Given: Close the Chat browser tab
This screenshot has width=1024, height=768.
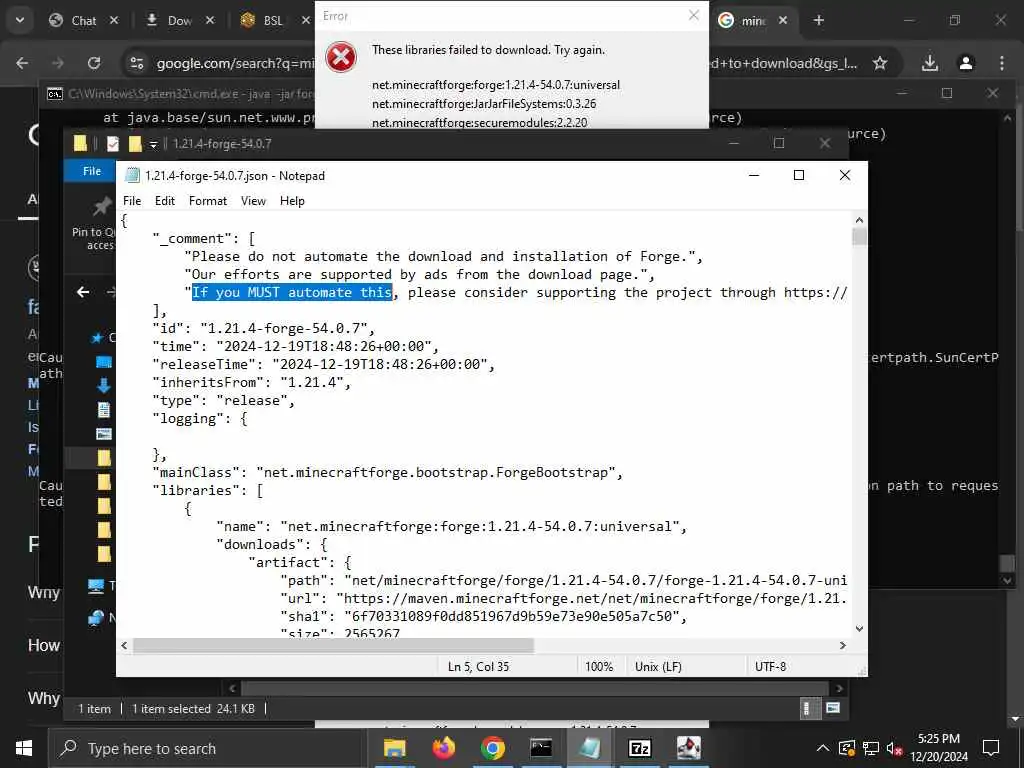Looking at the screenshot, I should tap(114, 20).
